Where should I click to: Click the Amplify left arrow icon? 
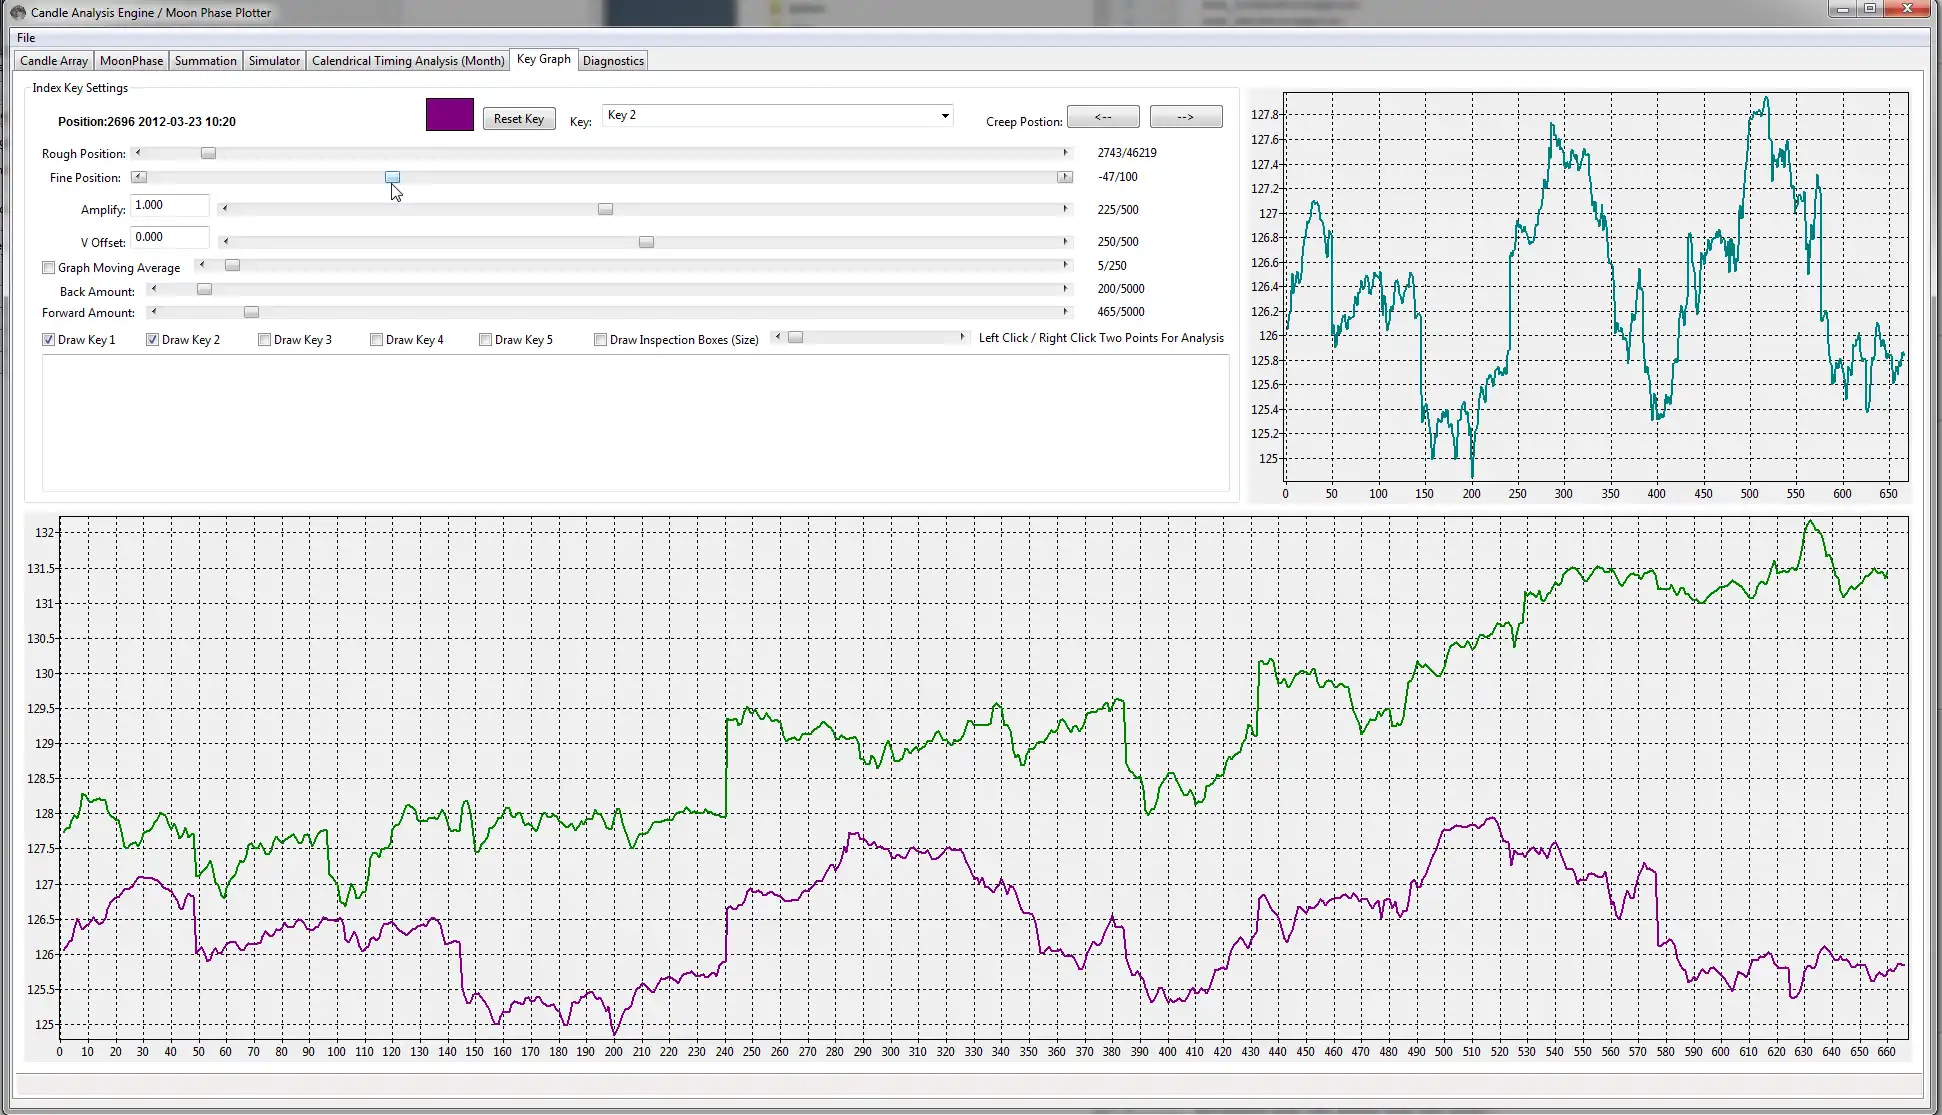click(223, 209)
